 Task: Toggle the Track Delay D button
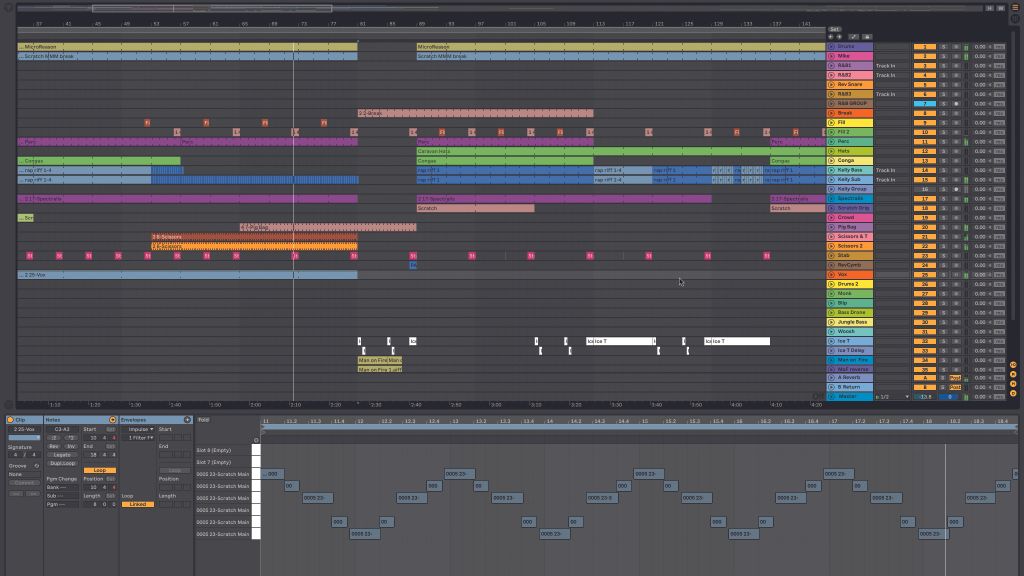click(1014, 393)
